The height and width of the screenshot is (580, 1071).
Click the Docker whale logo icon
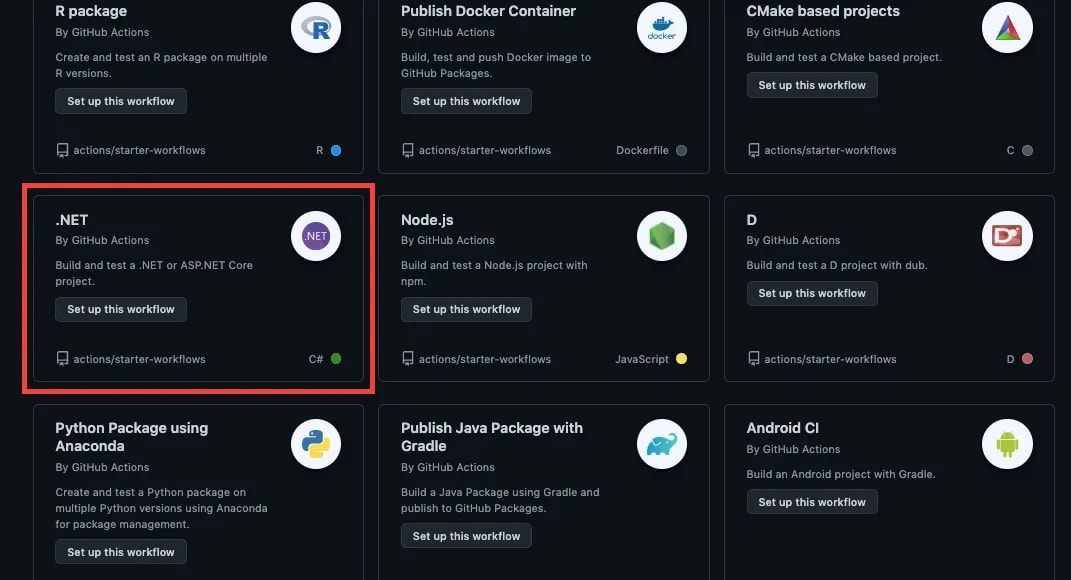pos(661,28)
